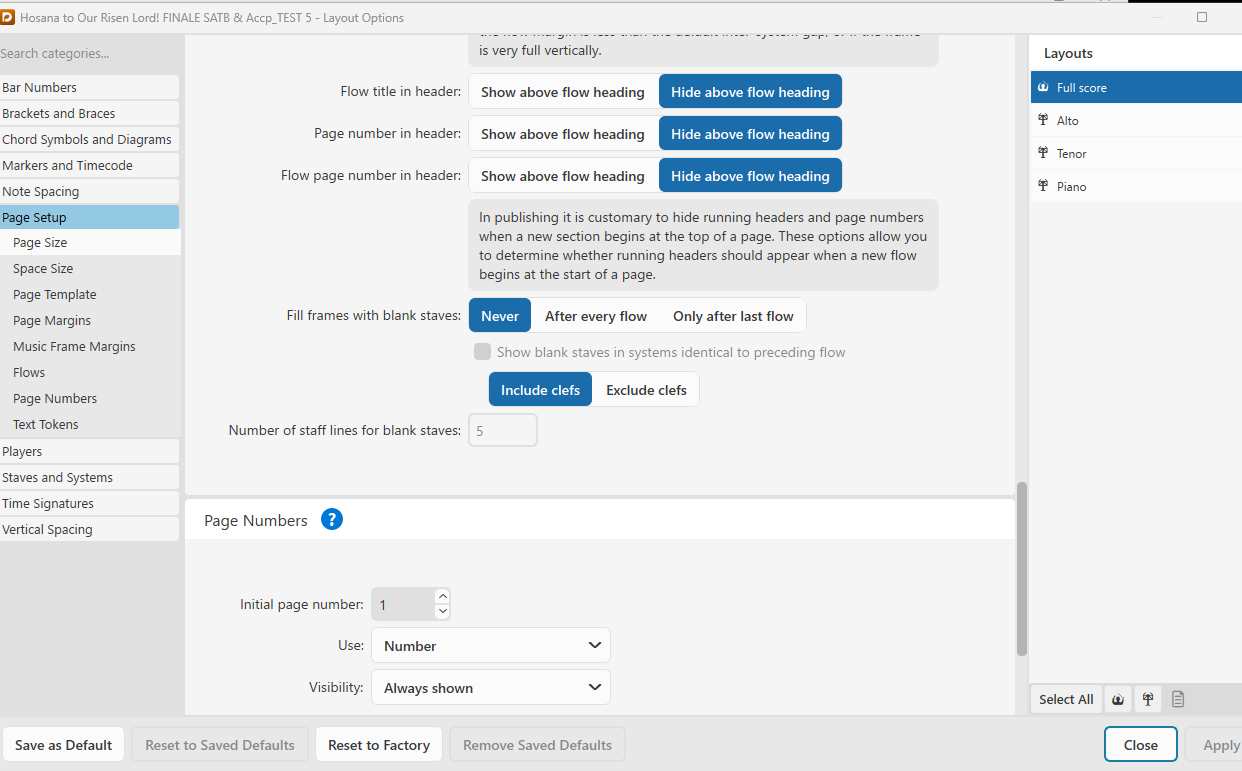Go to Music Frame Margins section
The width and height of the screenshot is (1242, 771).
(x=74, y=347)
